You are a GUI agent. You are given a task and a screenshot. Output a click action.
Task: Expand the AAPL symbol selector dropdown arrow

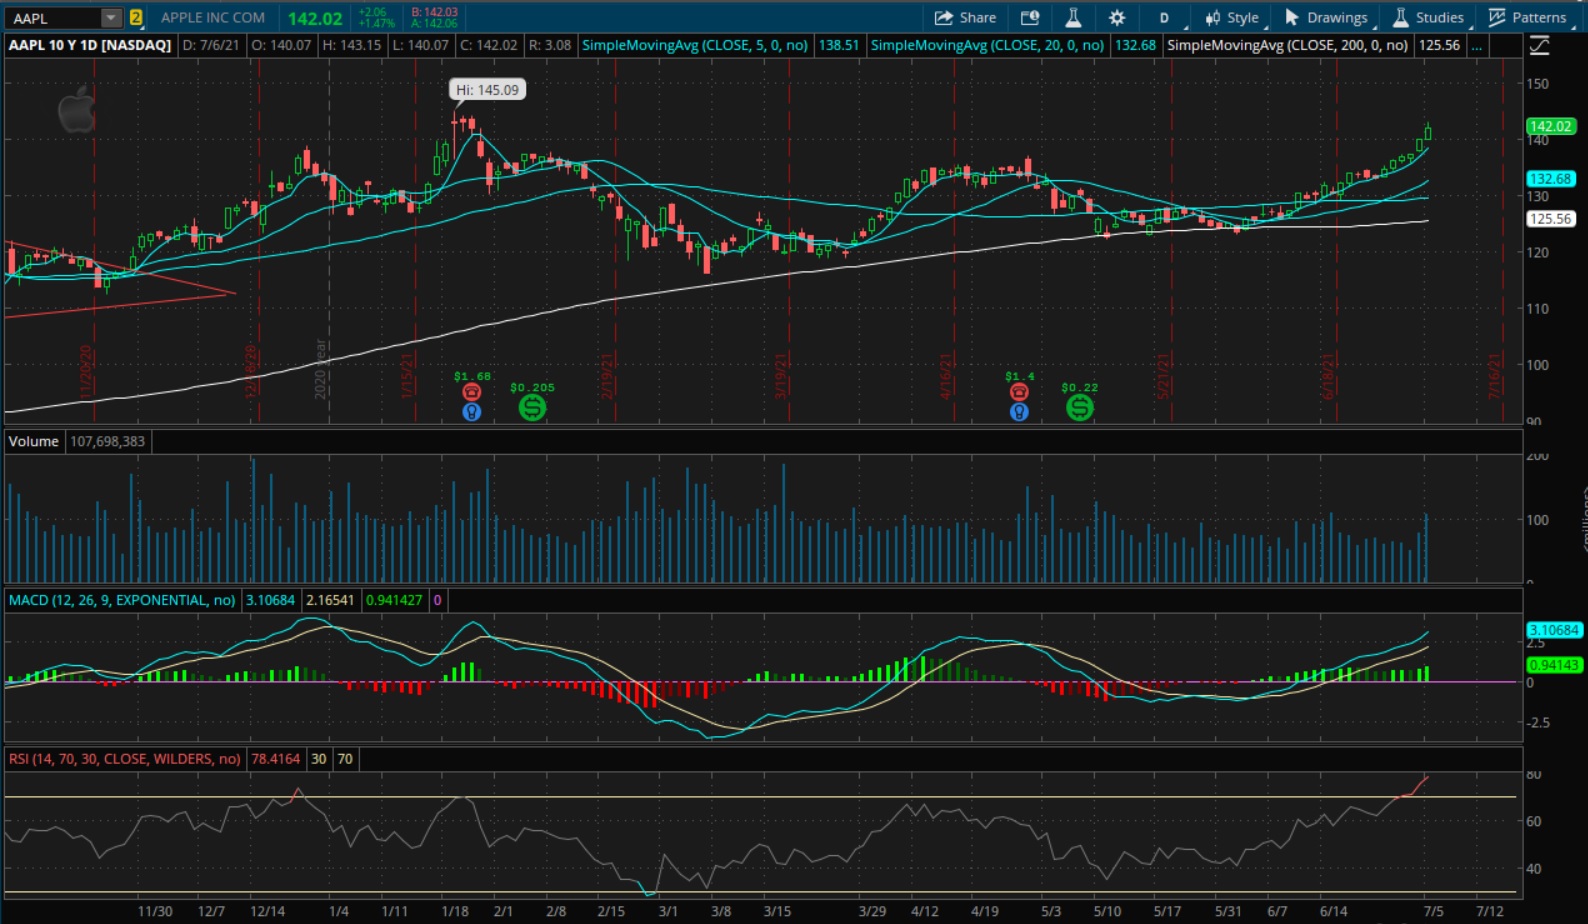[x=111, y=18]
